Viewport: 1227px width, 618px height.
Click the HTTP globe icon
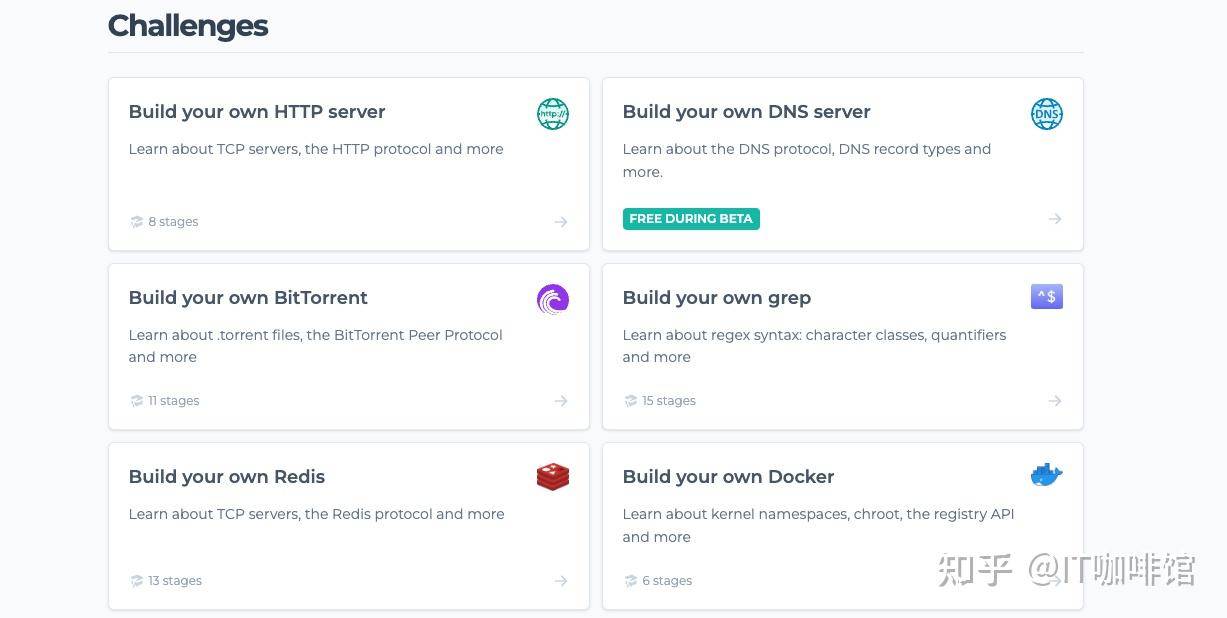(x=552, y=114)
